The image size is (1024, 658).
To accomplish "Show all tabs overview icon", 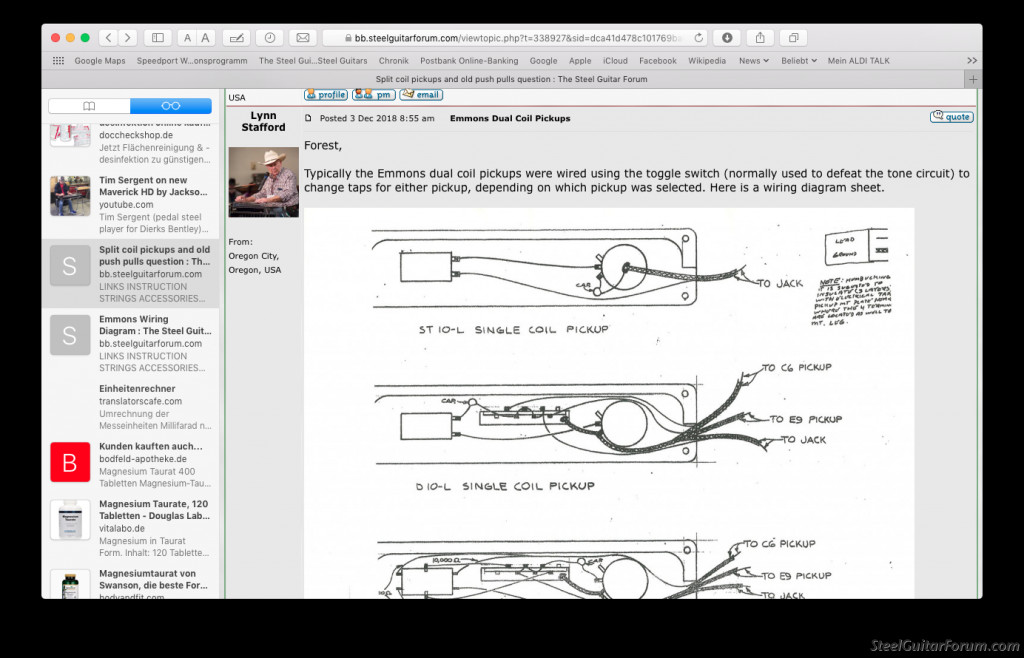I will tap(793, 38).
